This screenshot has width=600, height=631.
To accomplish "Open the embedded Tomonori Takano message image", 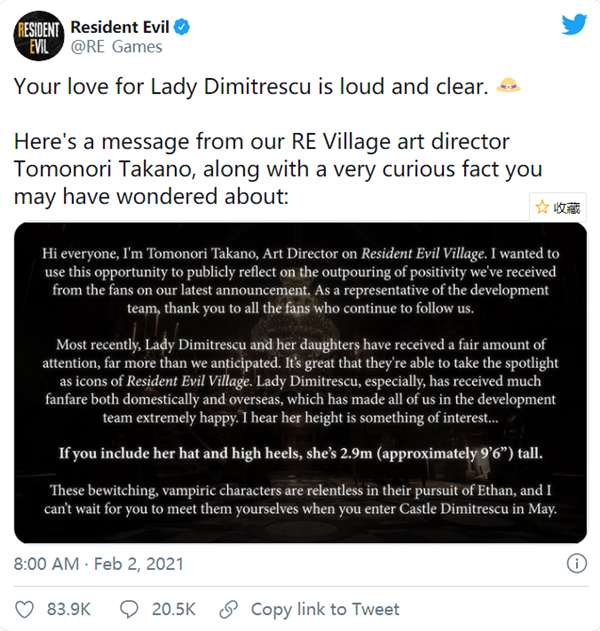I will (x=300, y=384).
